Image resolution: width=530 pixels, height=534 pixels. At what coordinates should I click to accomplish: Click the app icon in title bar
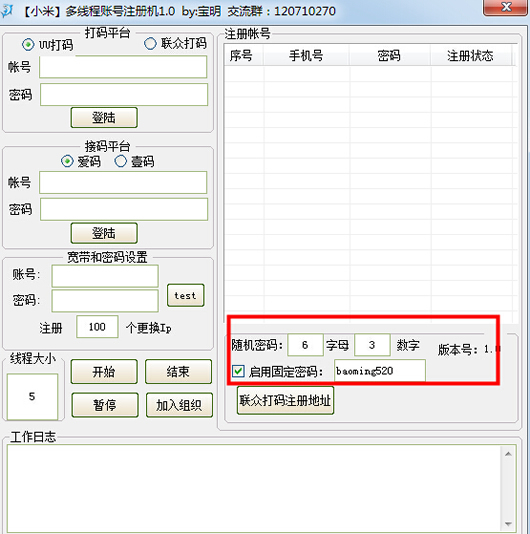(7, 11)
